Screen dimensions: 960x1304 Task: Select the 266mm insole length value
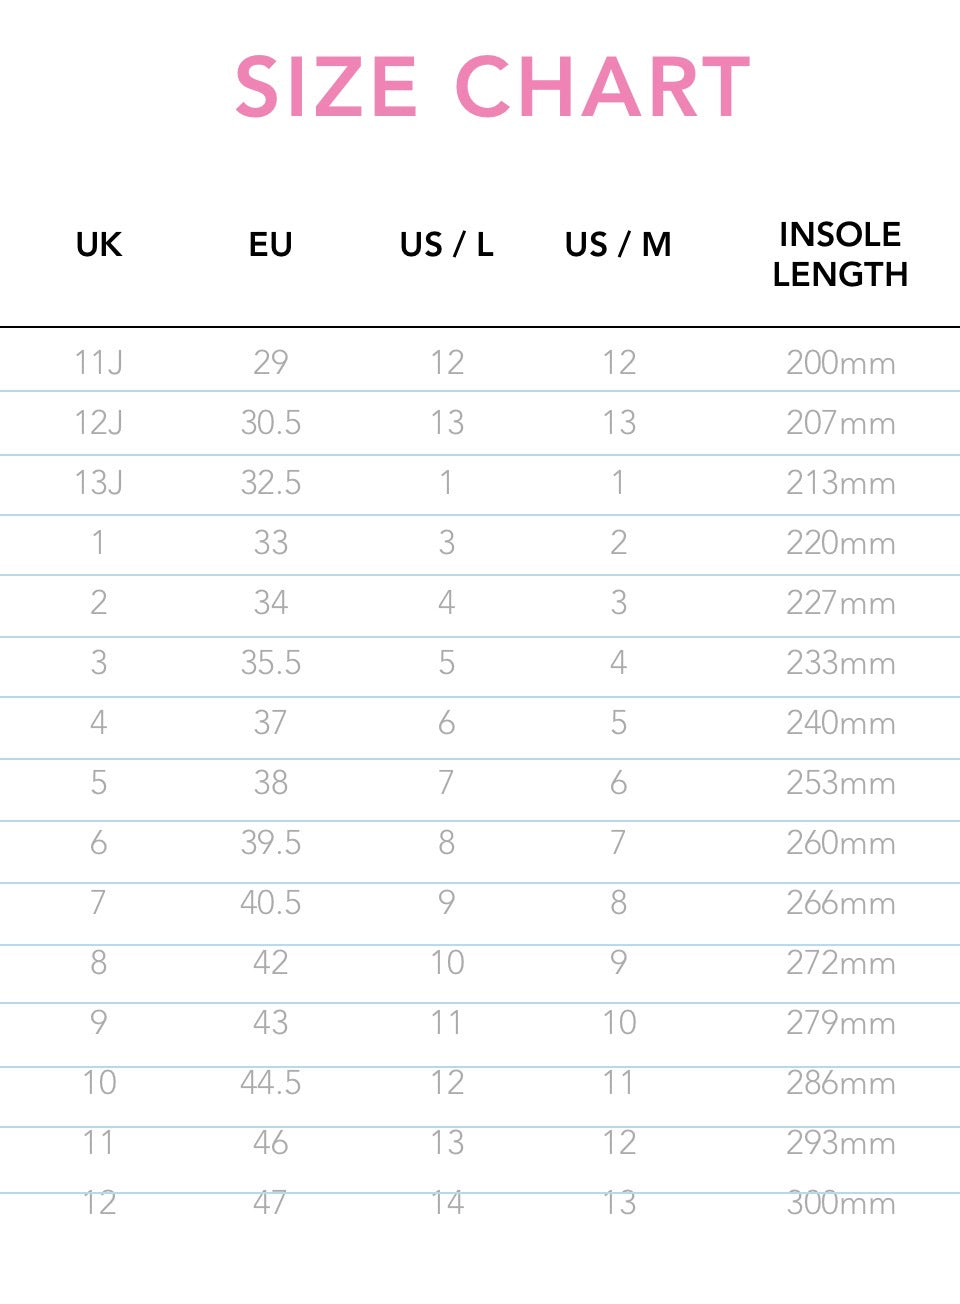coord(840,903)
